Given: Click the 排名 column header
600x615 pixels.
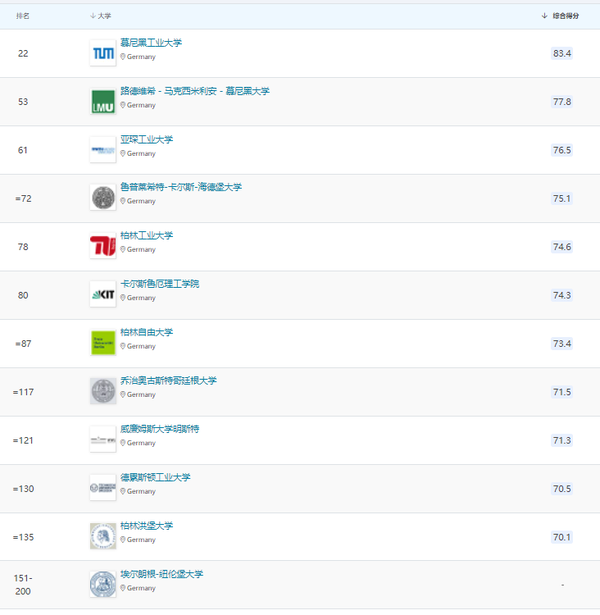Looking at the screenshot, I should click(24, 16).
